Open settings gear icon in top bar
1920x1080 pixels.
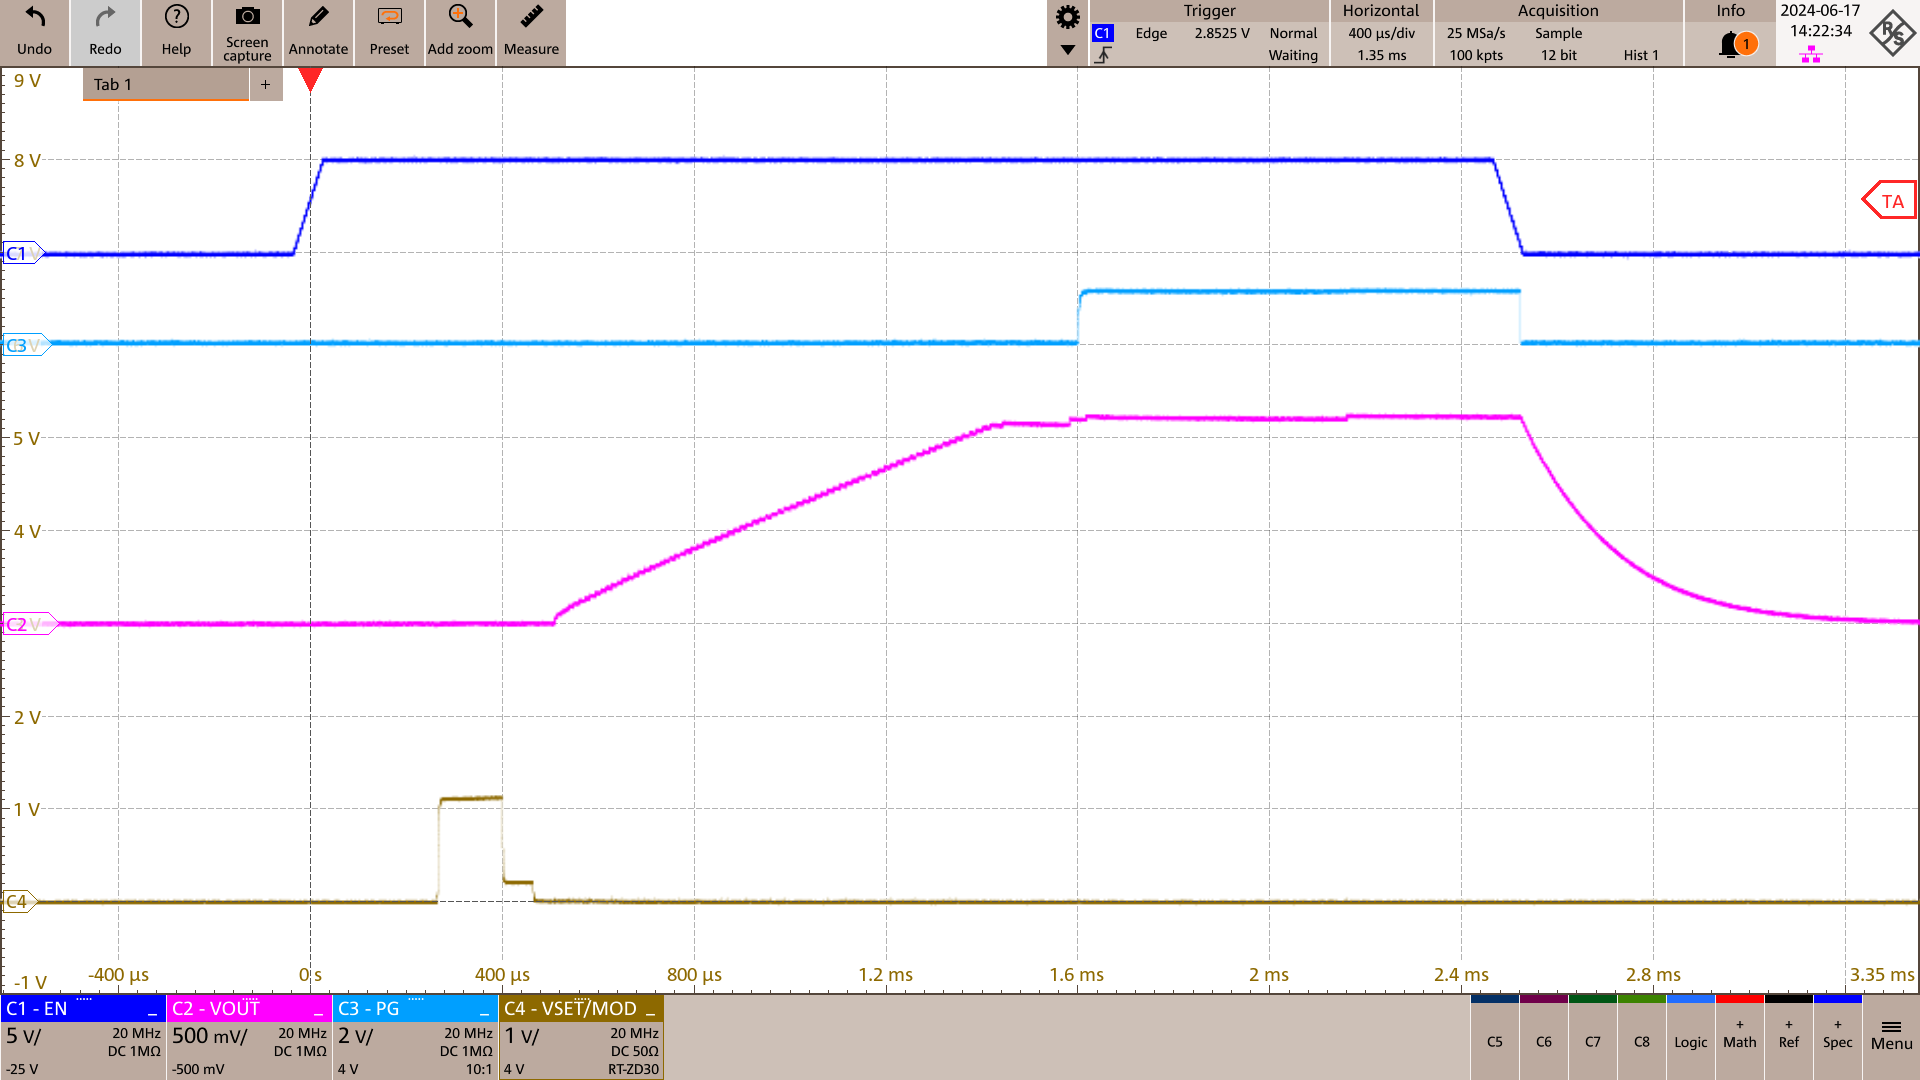tap(1068, 17)
